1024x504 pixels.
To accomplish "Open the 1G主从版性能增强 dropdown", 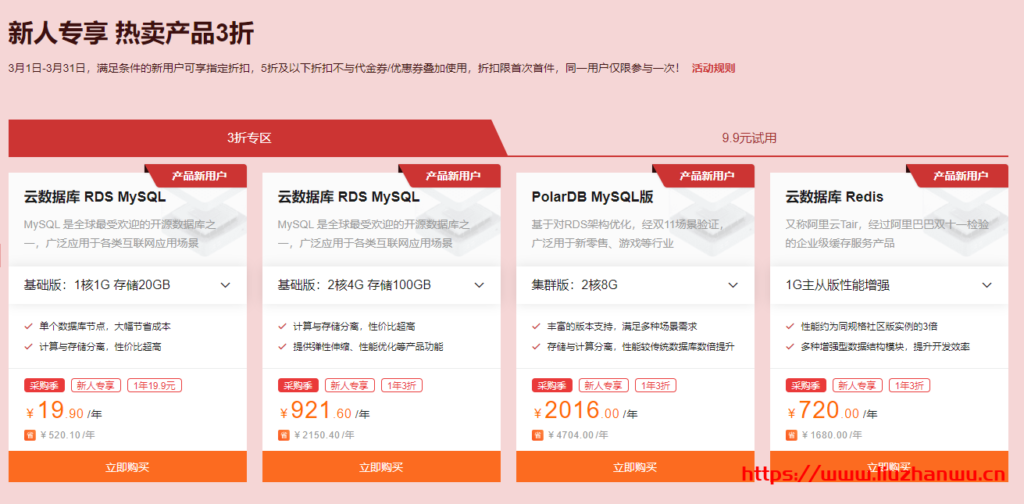I will (x=987, y=285).
